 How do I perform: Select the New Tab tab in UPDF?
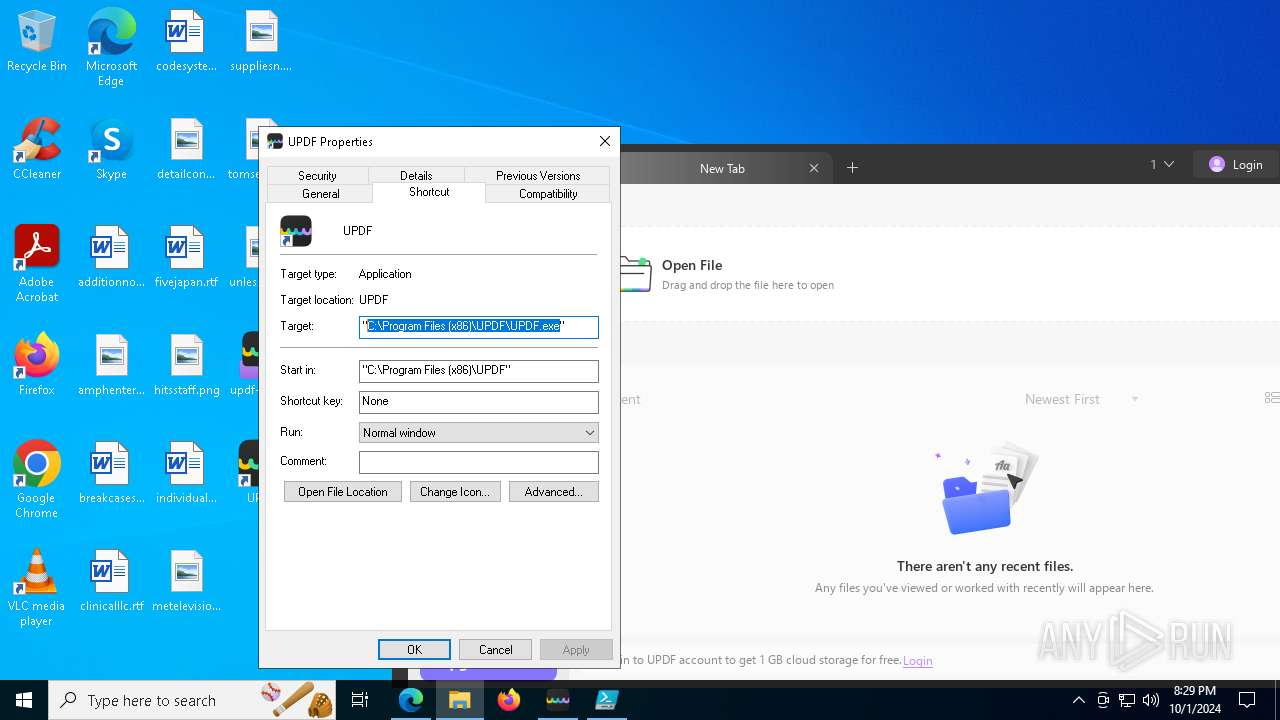tap(722, 168)
